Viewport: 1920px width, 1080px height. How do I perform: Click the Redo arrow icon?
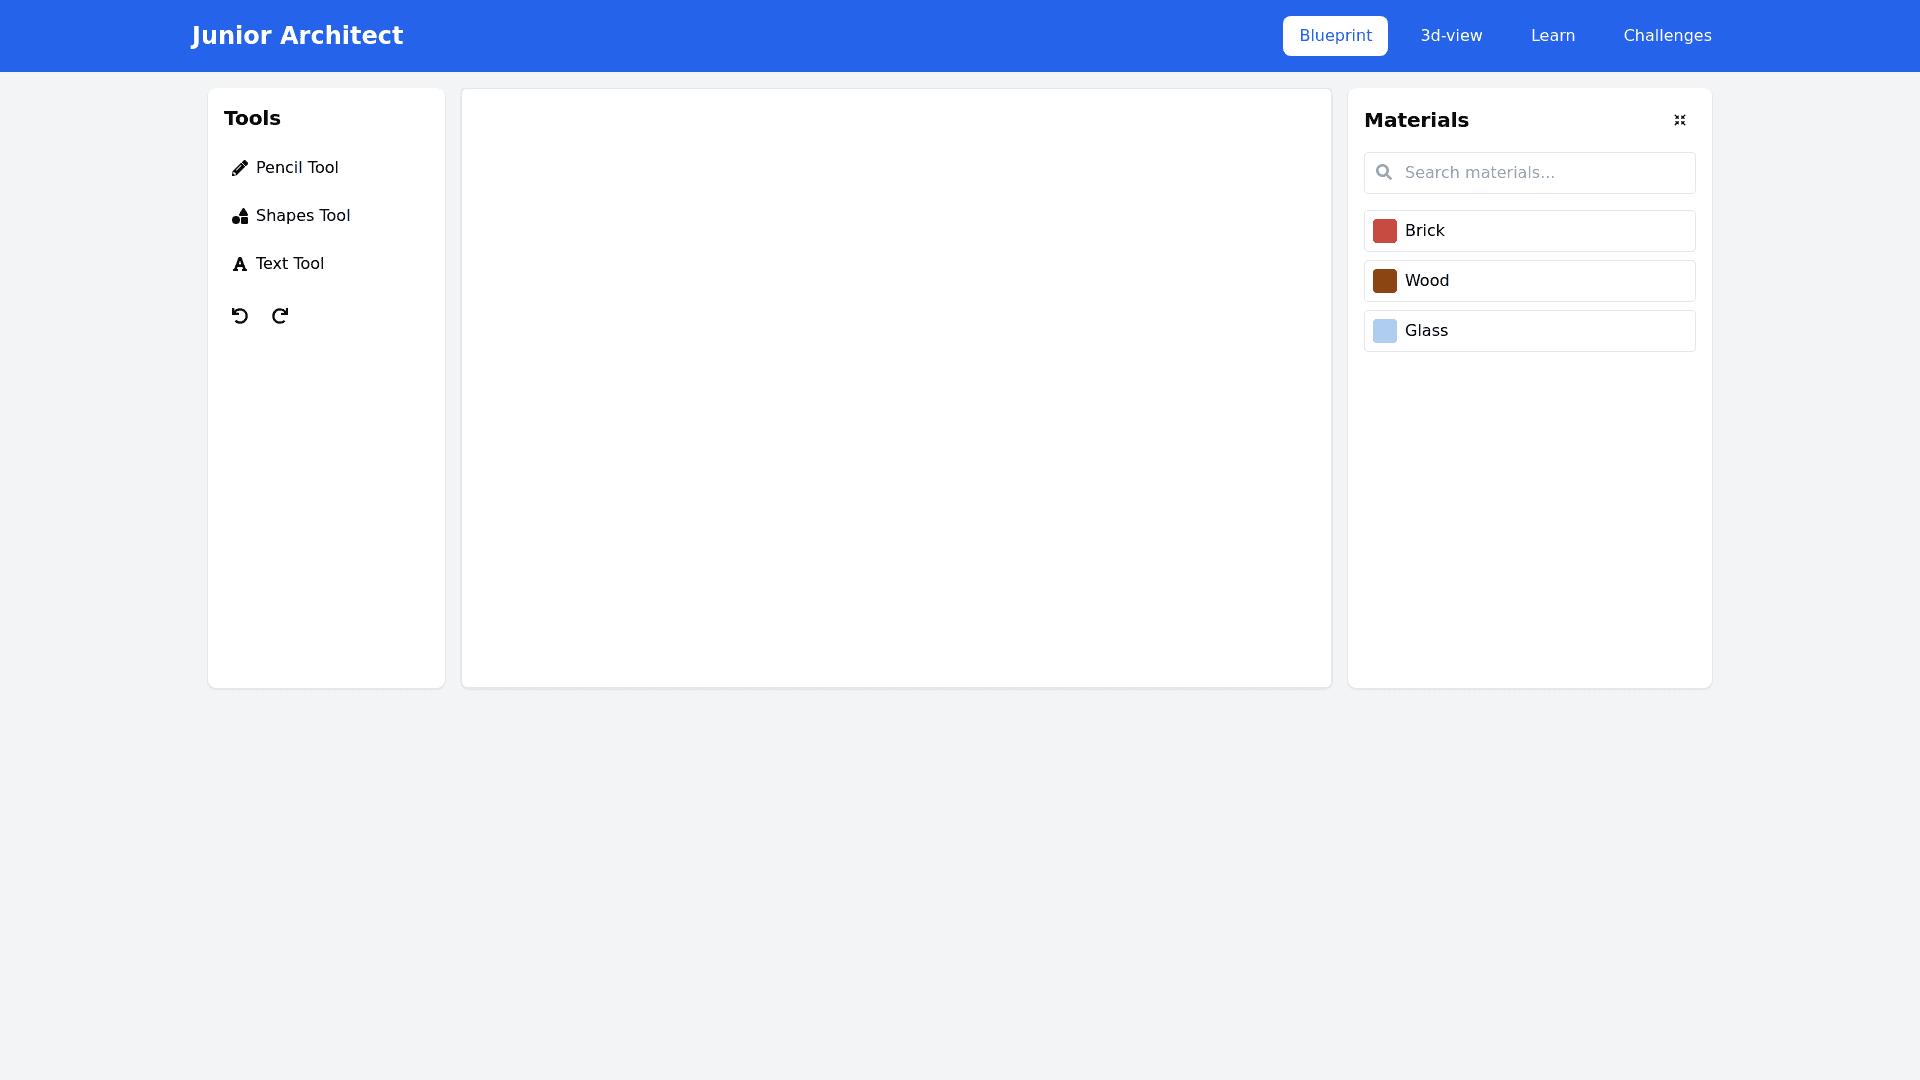pyautogui.click(x=279, y=315)
